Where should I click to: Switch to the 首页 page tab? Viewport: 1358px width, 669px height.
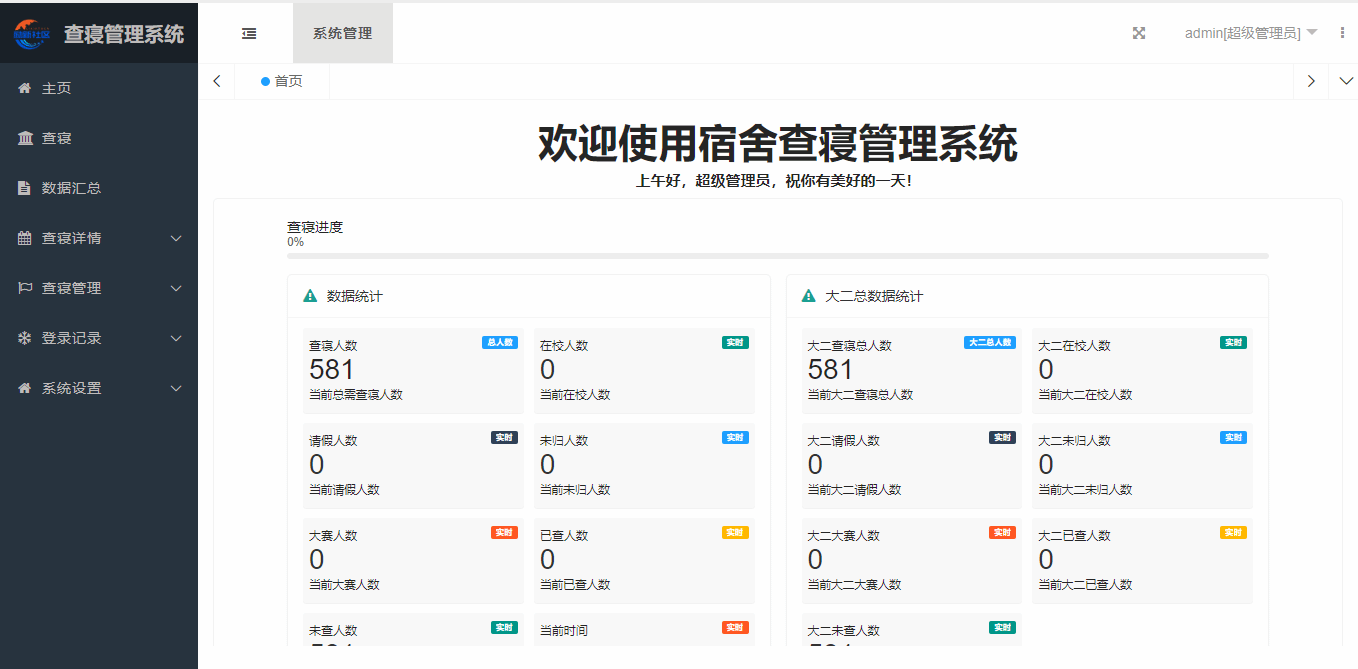point(282,81)
